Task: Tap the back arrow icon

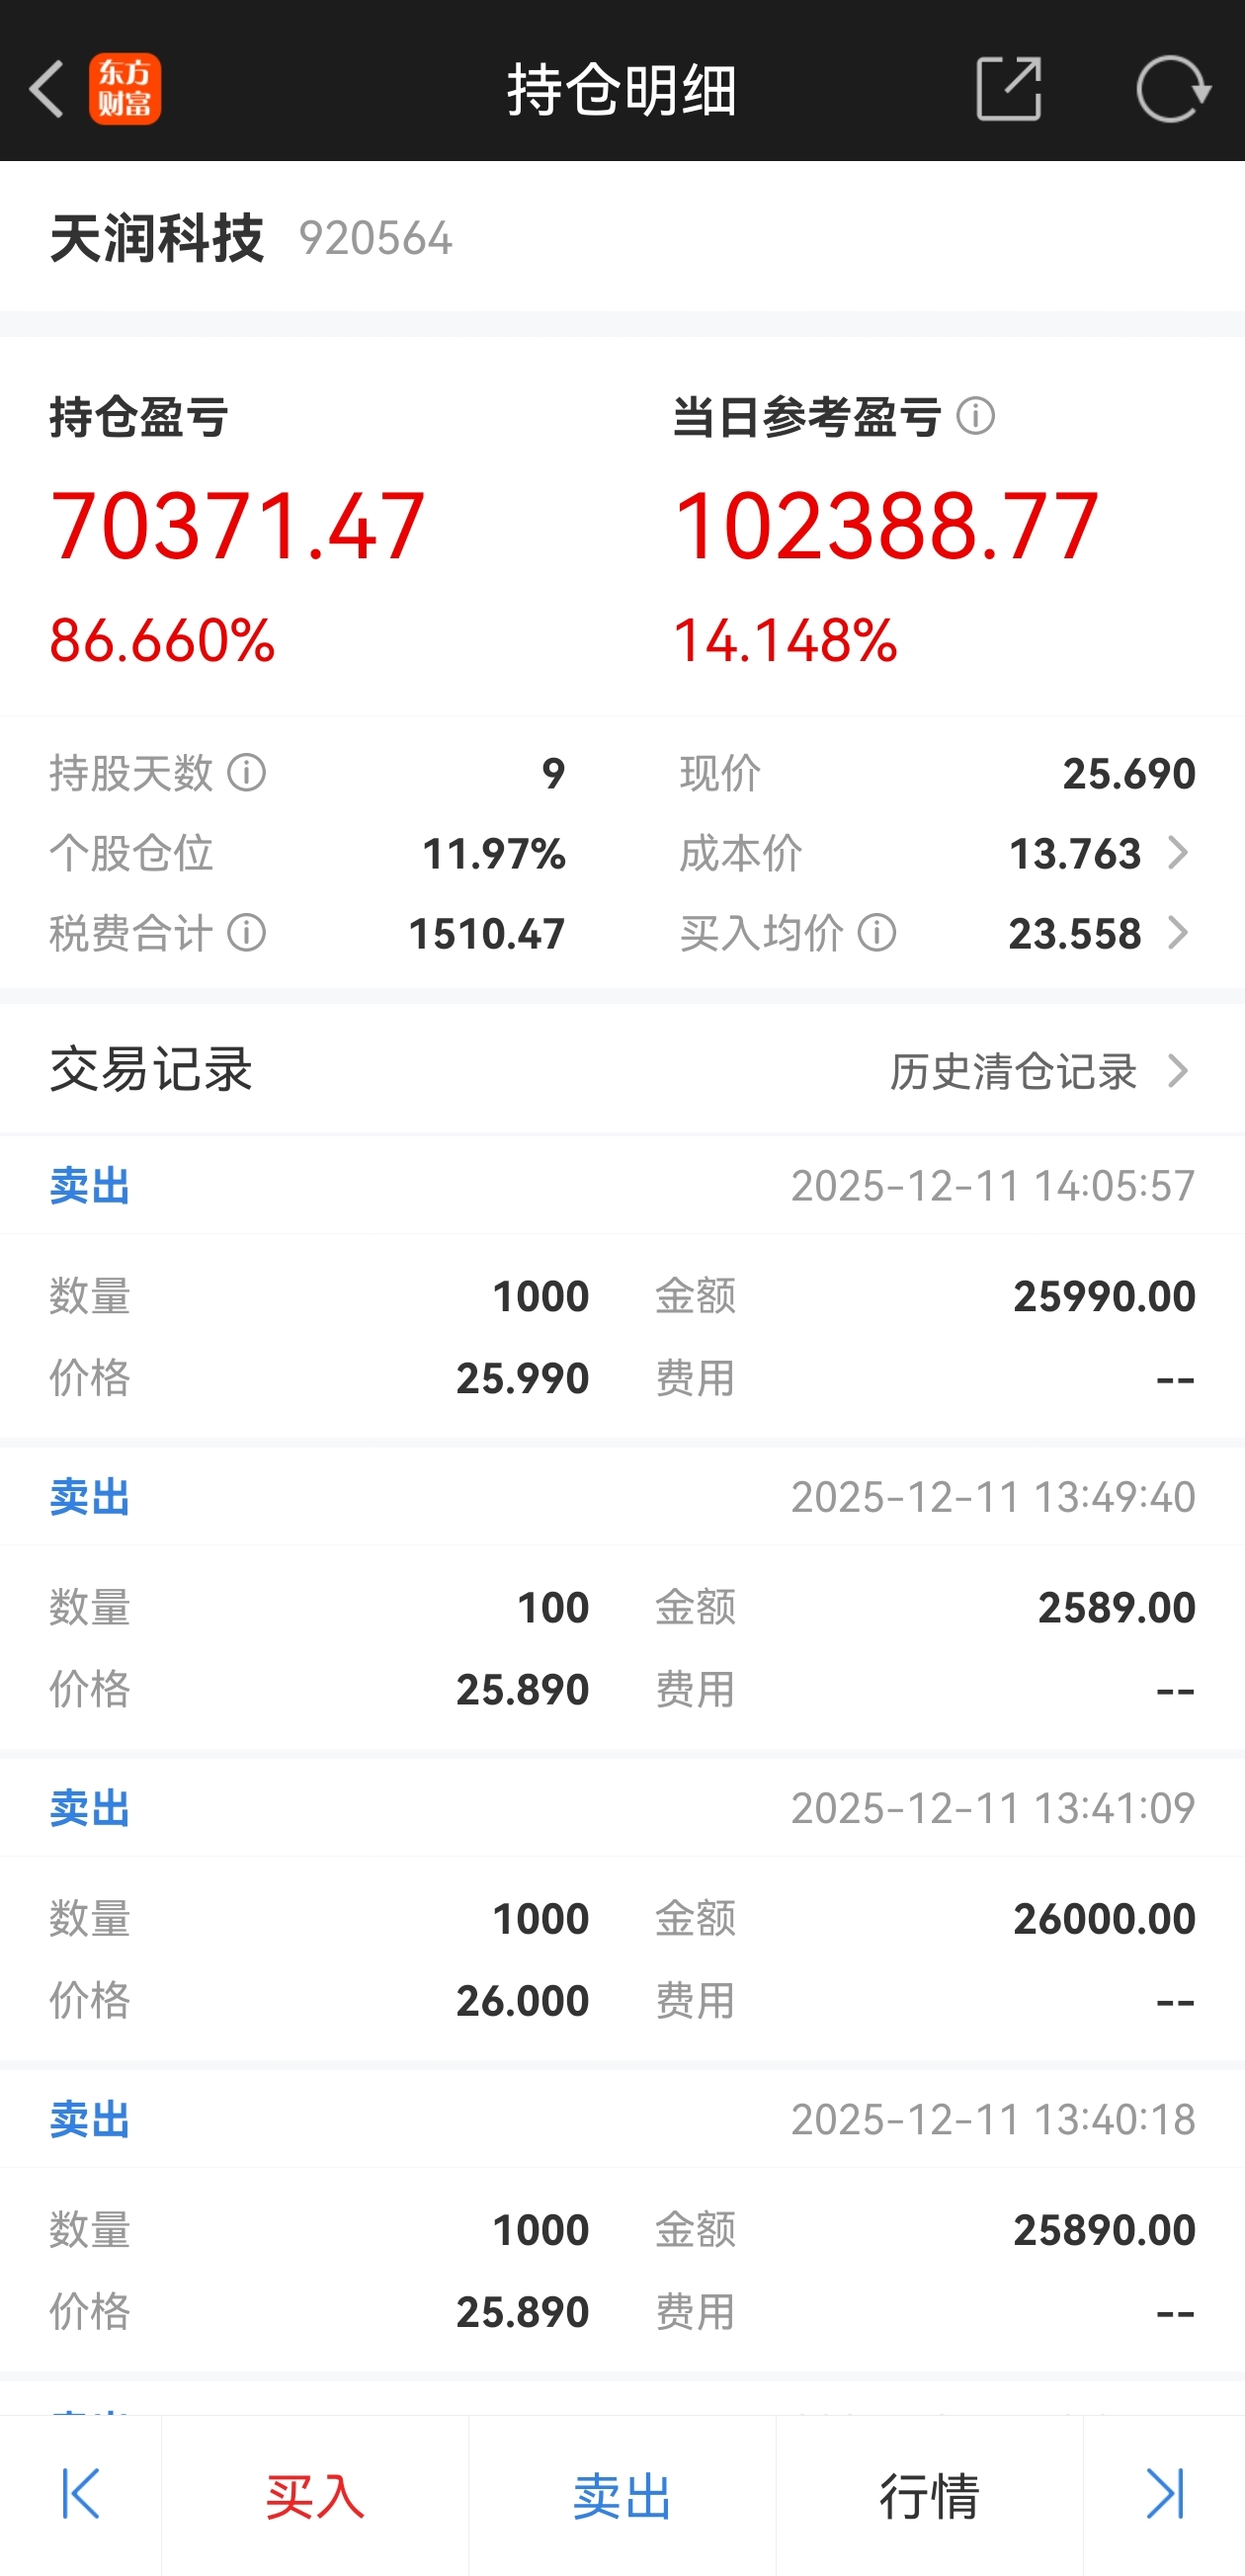Action: (46, 89)
